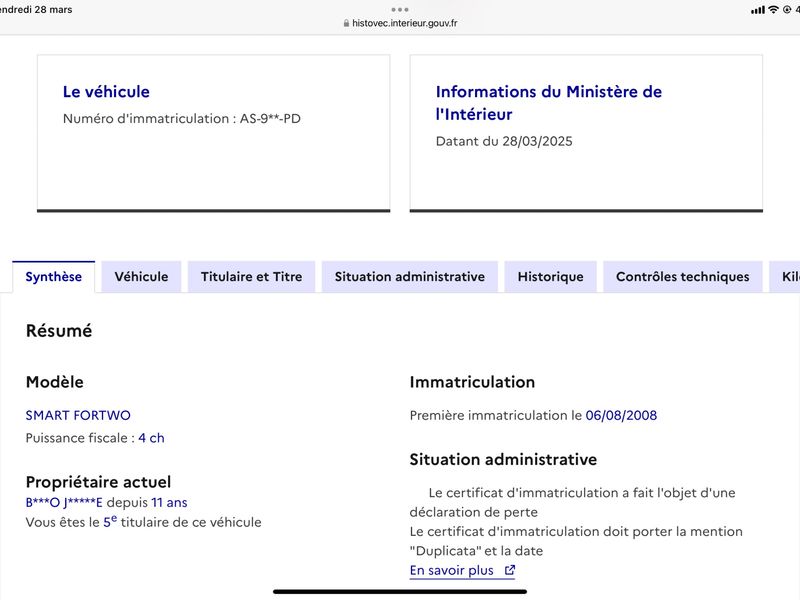Click the Datant du 28/03/2025 text

pos(504,141)
